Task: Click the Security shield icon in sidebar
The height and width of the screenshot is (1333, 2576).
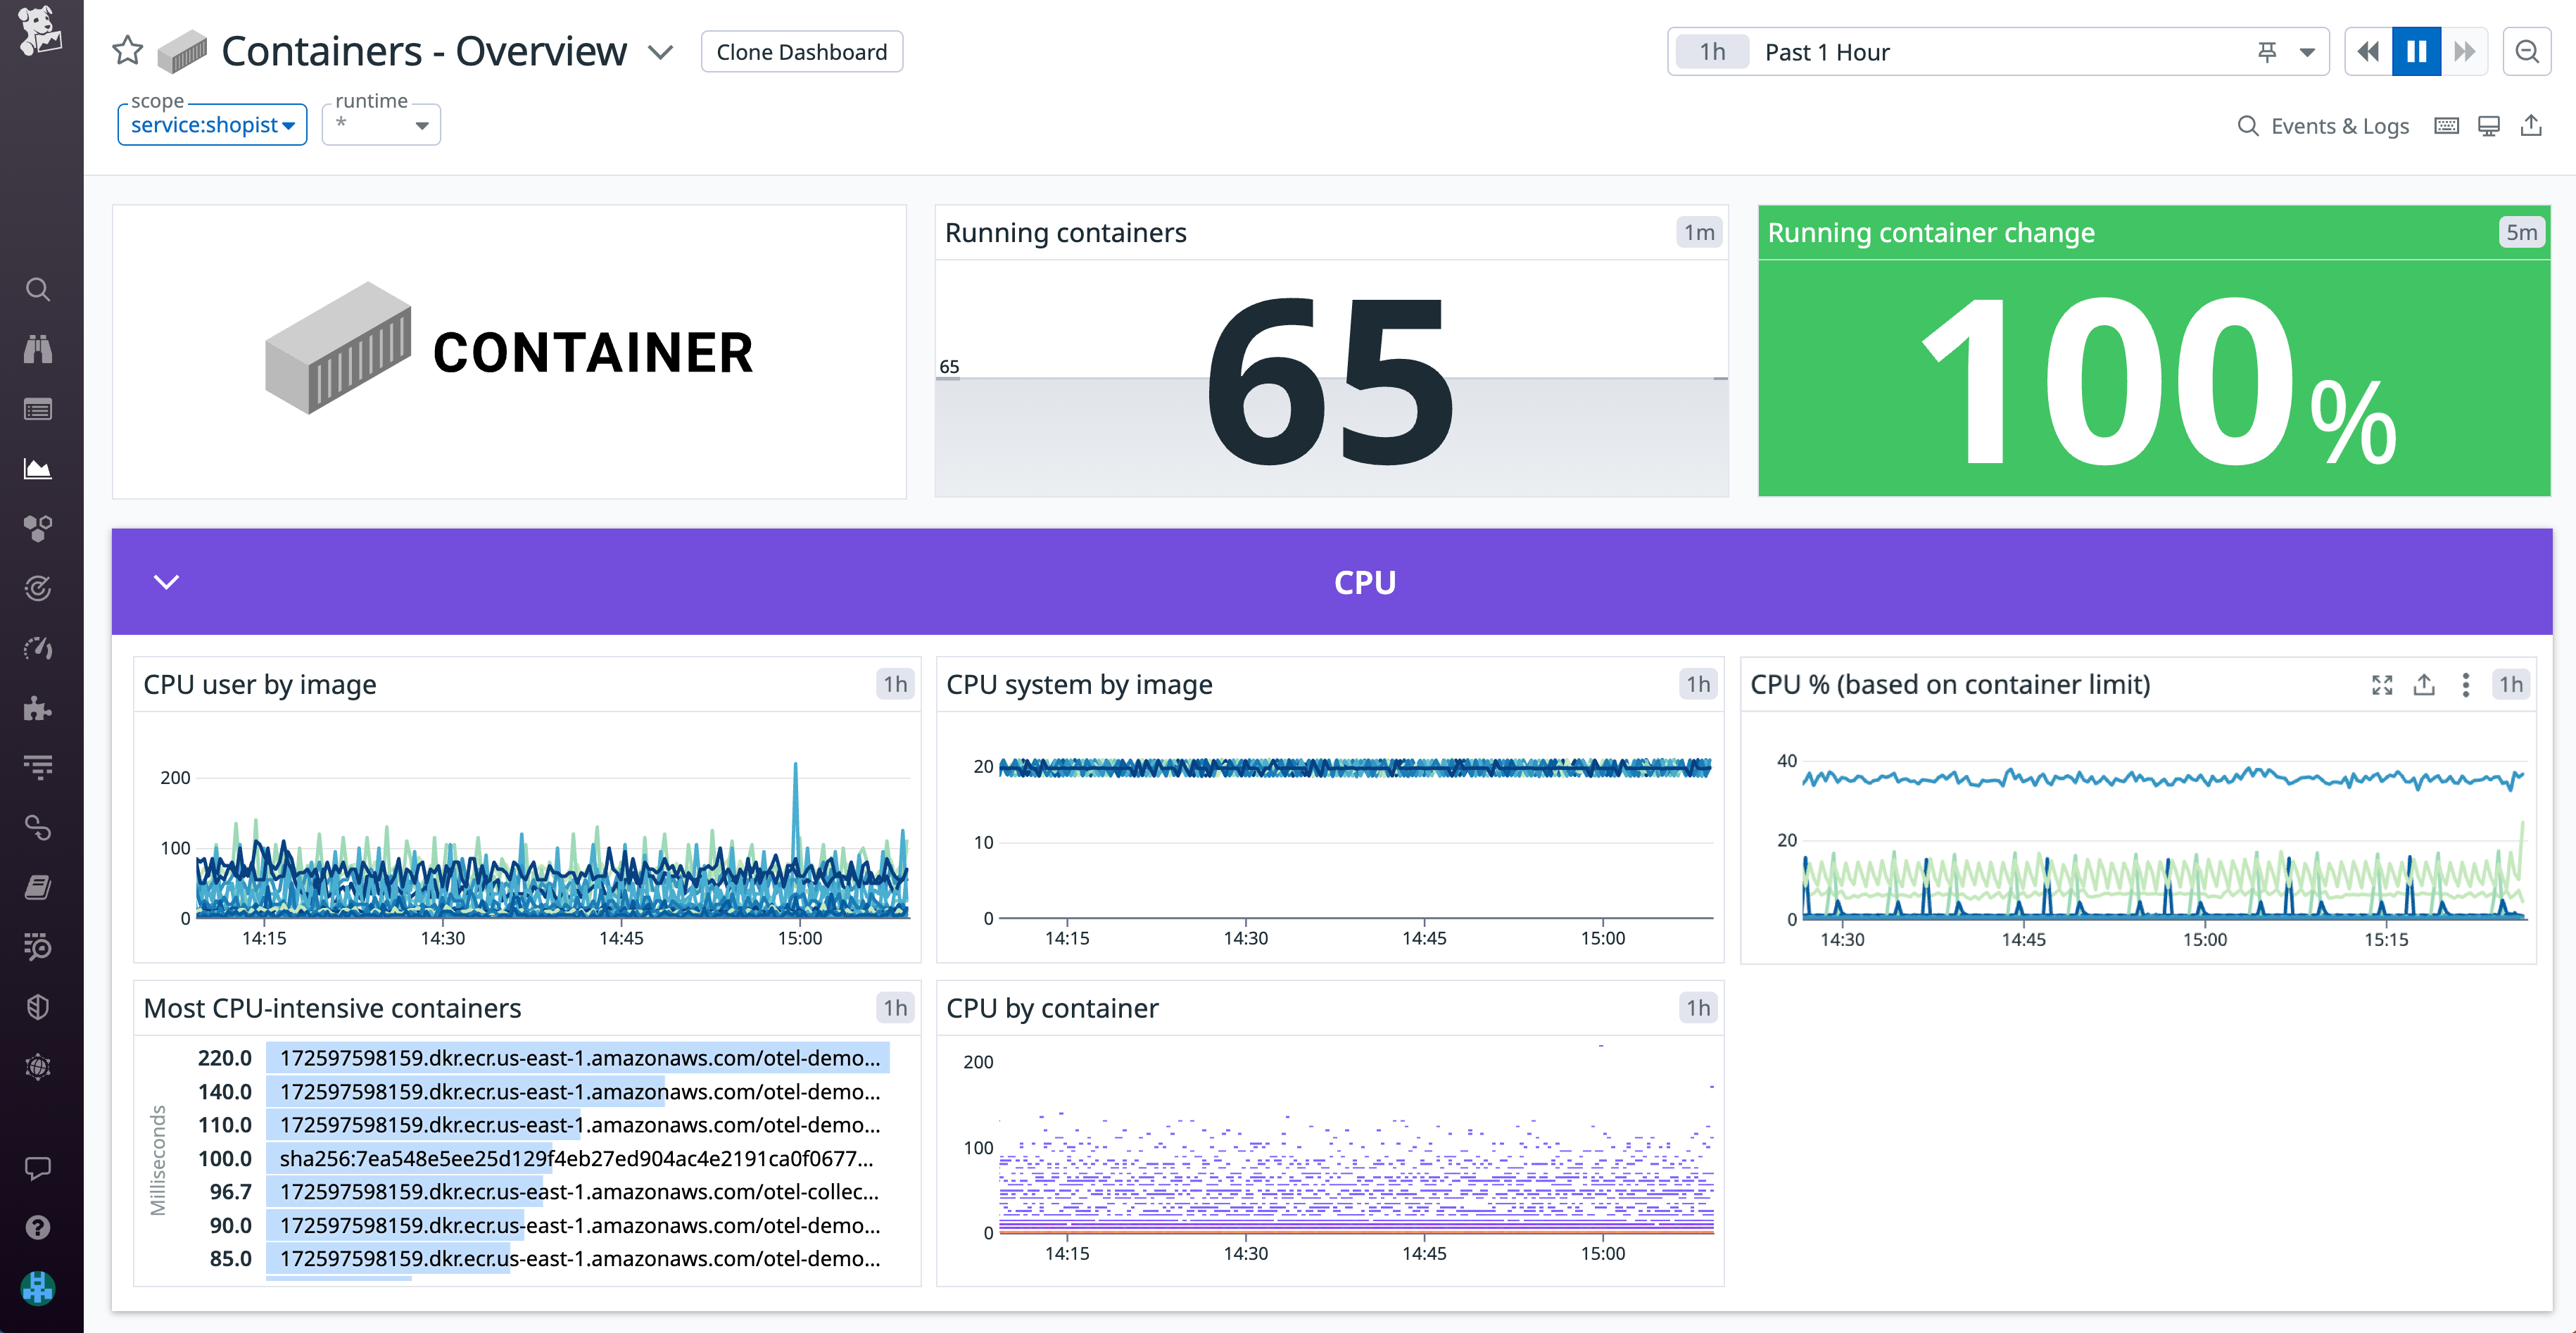Action: point(38,1007)
